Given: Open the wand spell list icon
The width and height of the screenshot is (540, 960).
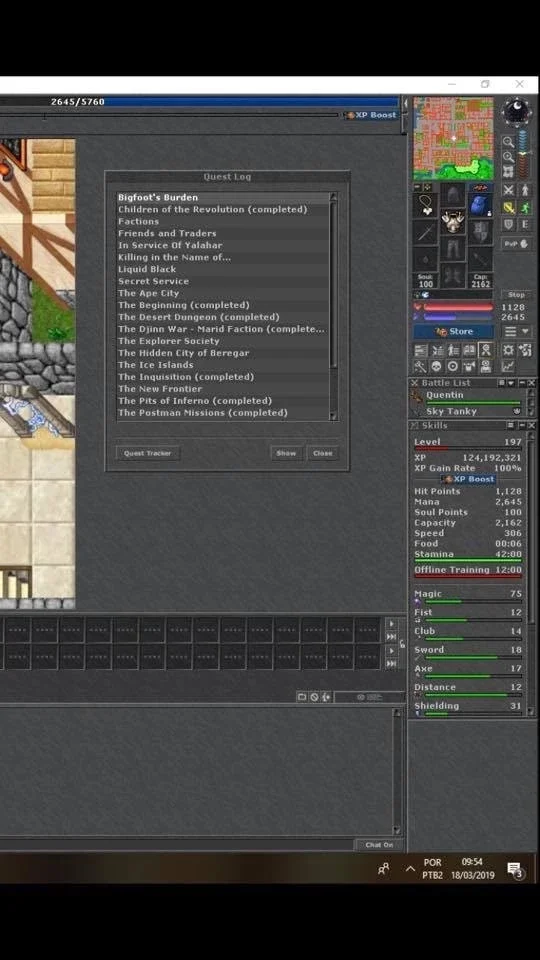Looking at the screenshot, I should [x=421, y=367].
